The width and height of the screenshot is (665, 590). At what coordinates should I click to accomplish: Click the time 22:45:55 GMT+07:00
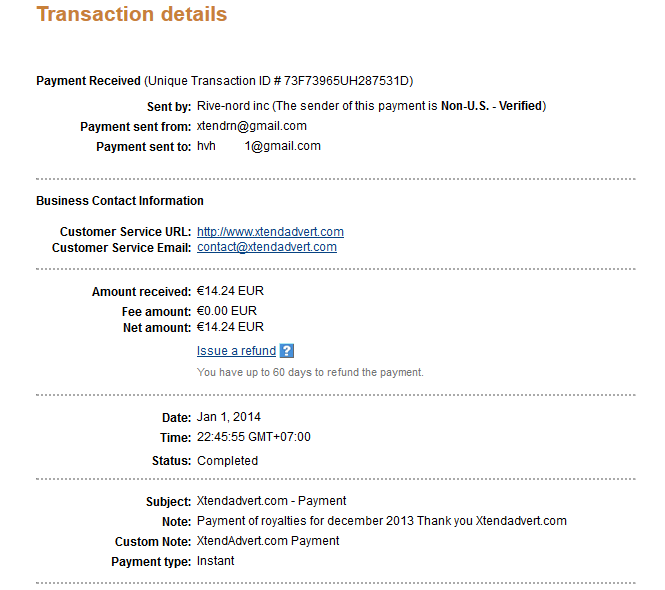pyautogui.click(x=254, y=437)
